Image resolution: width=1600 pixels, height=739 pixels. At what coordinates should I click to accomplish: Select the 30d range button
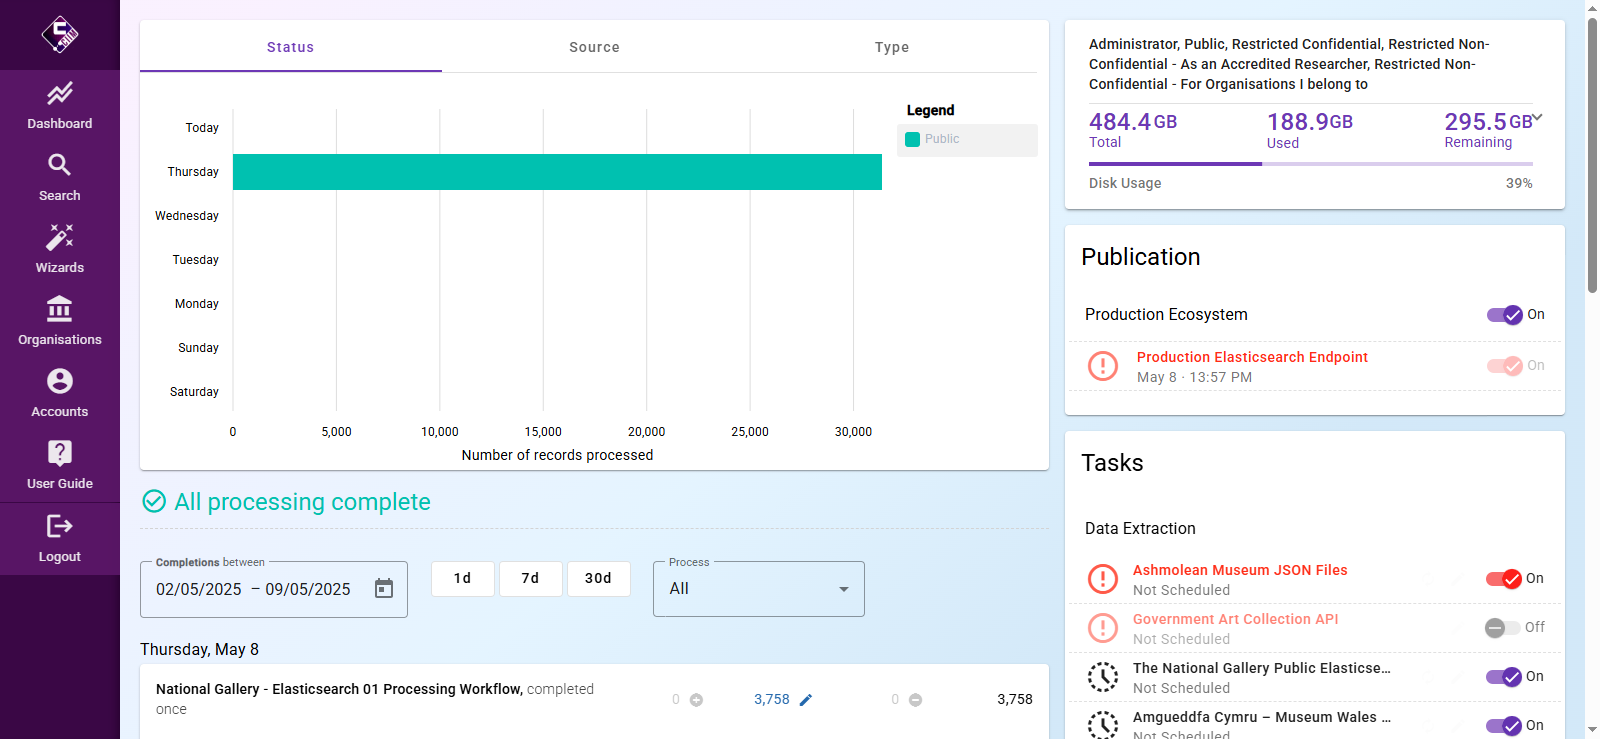click(598, 579)
